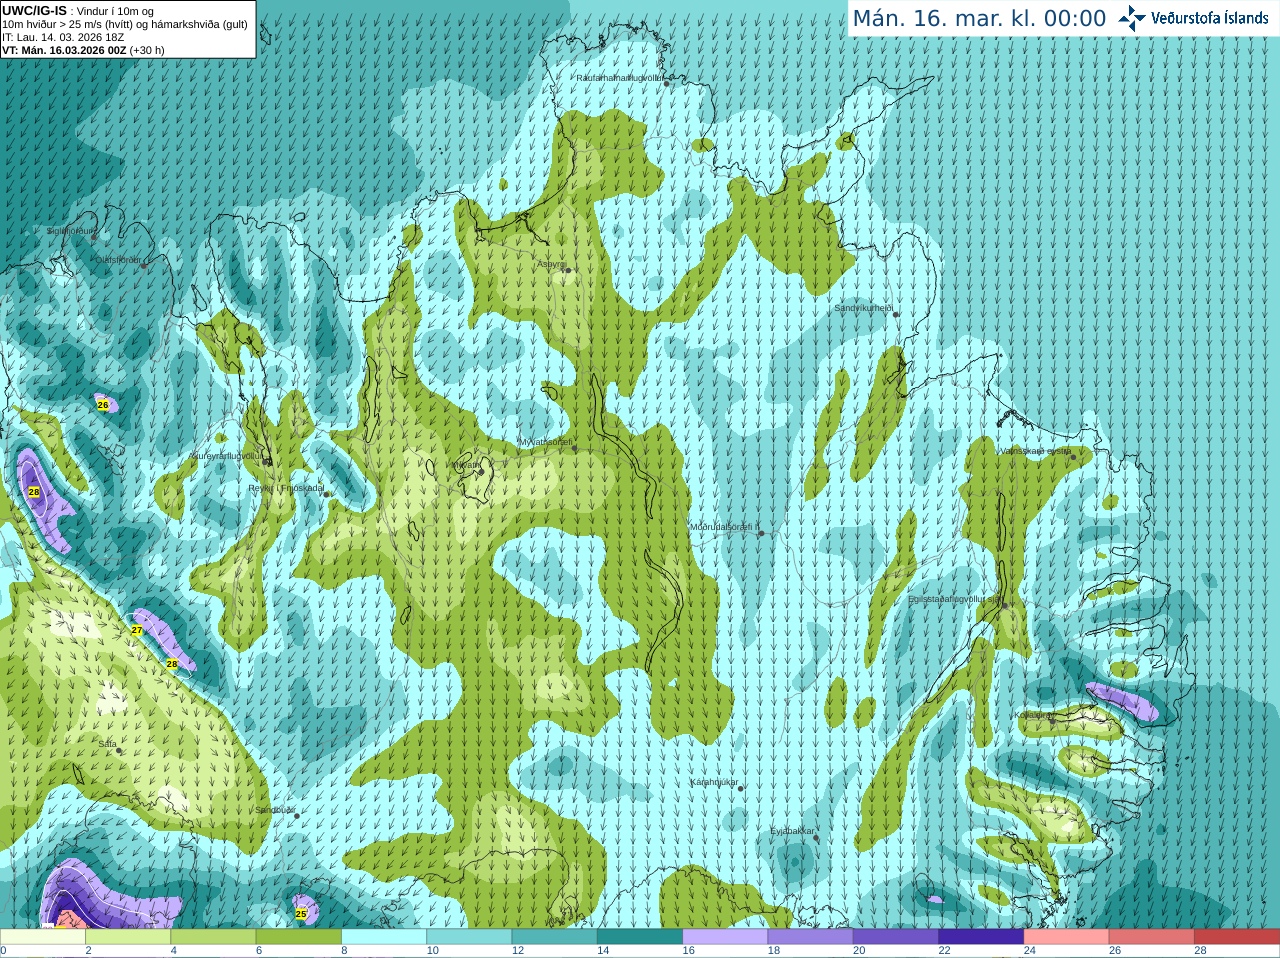Pick the 16–18 m/s lavender legend swatch

tap(725, 937)
